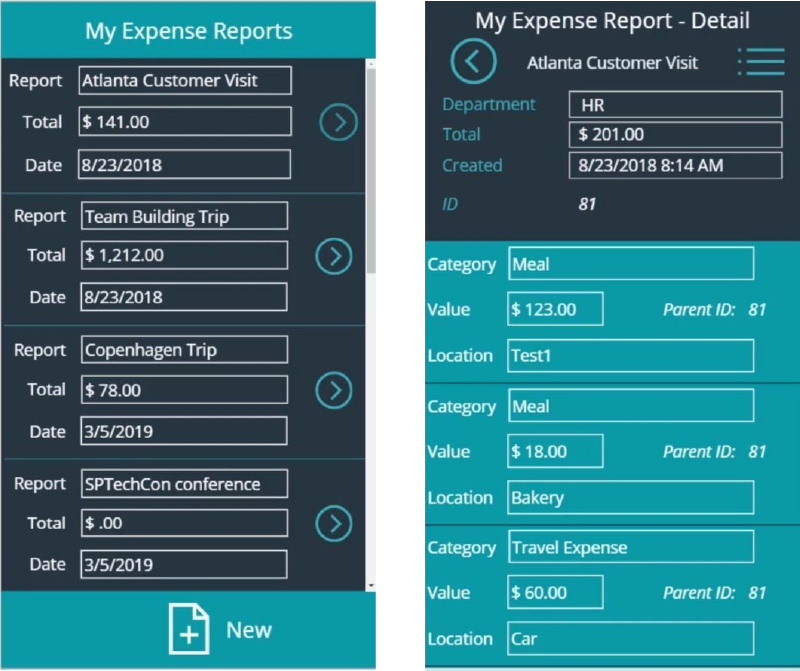Screen dimensions: 800x671
Task: Click the Department HR field
Action: [x=676, y=105]
